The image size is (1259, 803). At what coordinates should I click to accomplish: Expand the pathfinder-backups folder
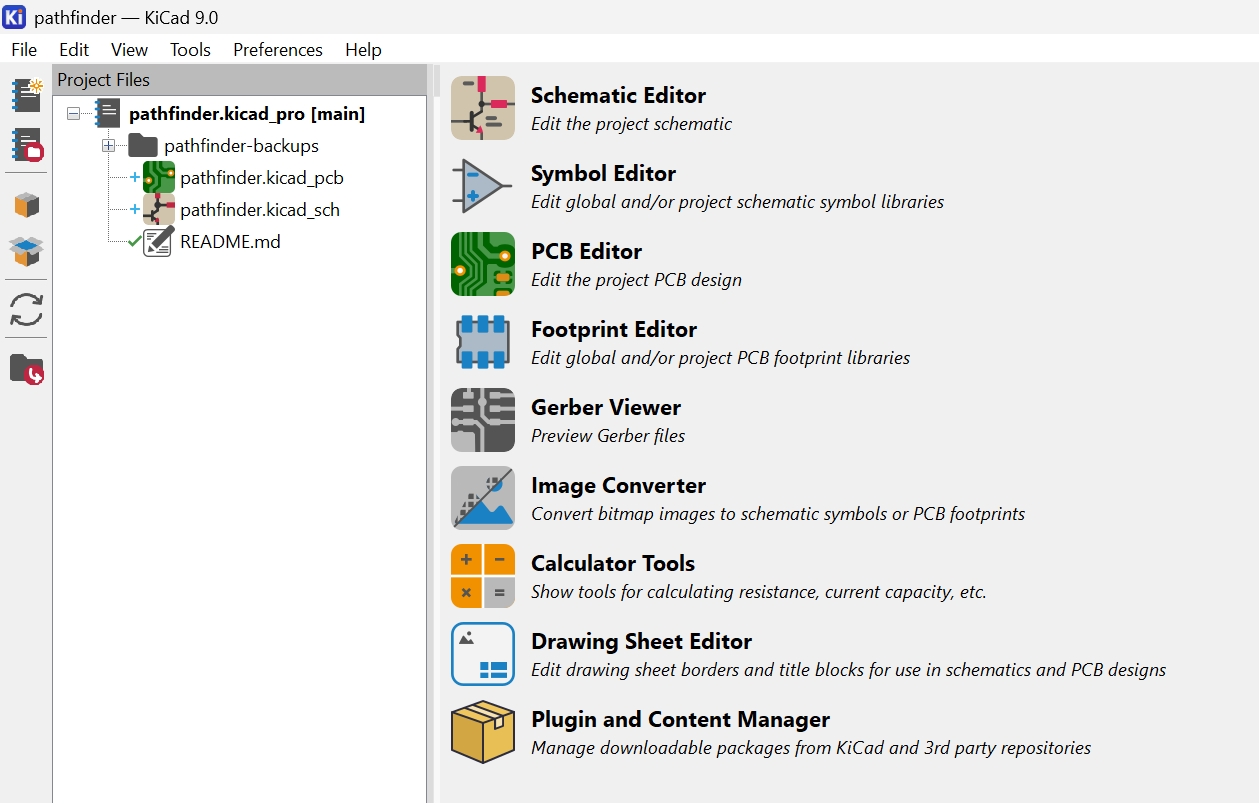[108, 146]
